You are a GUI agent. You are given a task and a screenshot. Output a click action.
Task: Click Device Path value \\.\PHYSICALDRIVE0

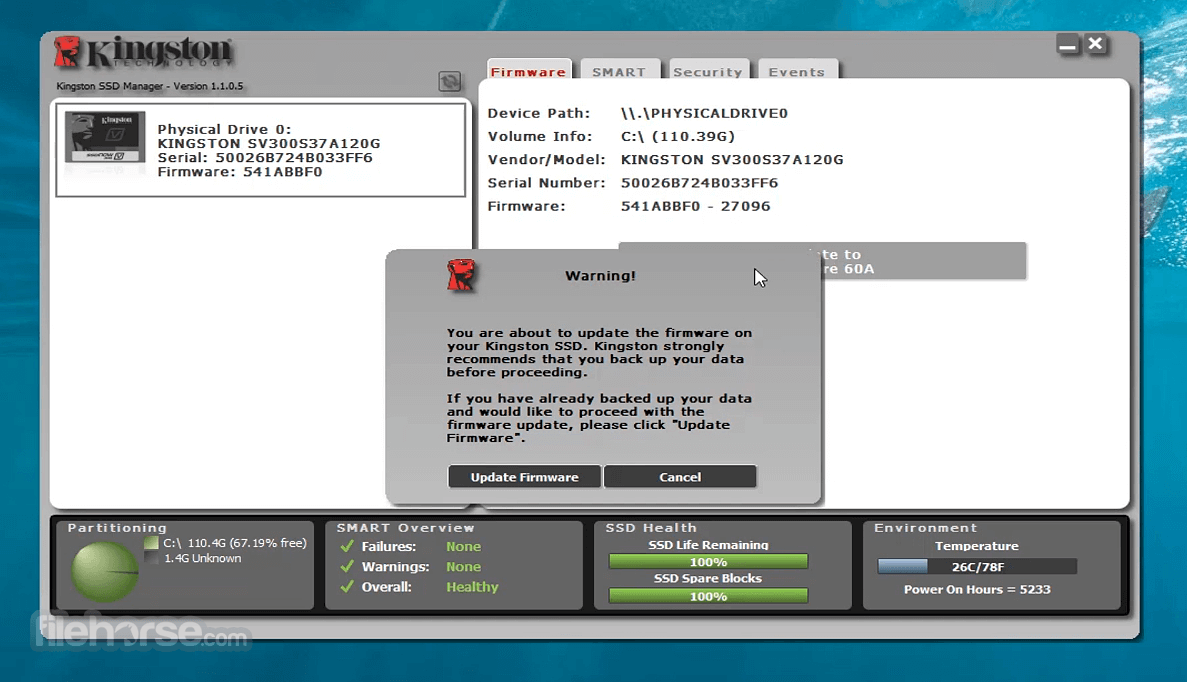pyautogui.click(x=704, y=114)
